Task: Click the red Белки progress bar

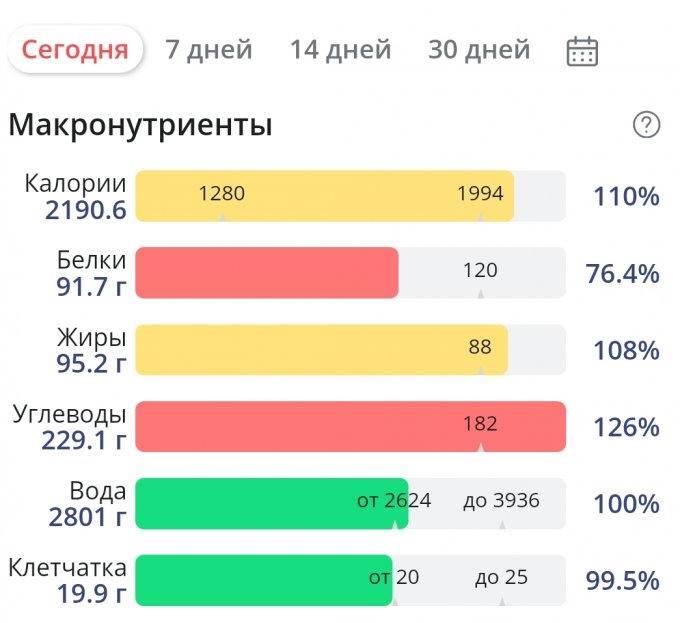Action: [266, 273]
